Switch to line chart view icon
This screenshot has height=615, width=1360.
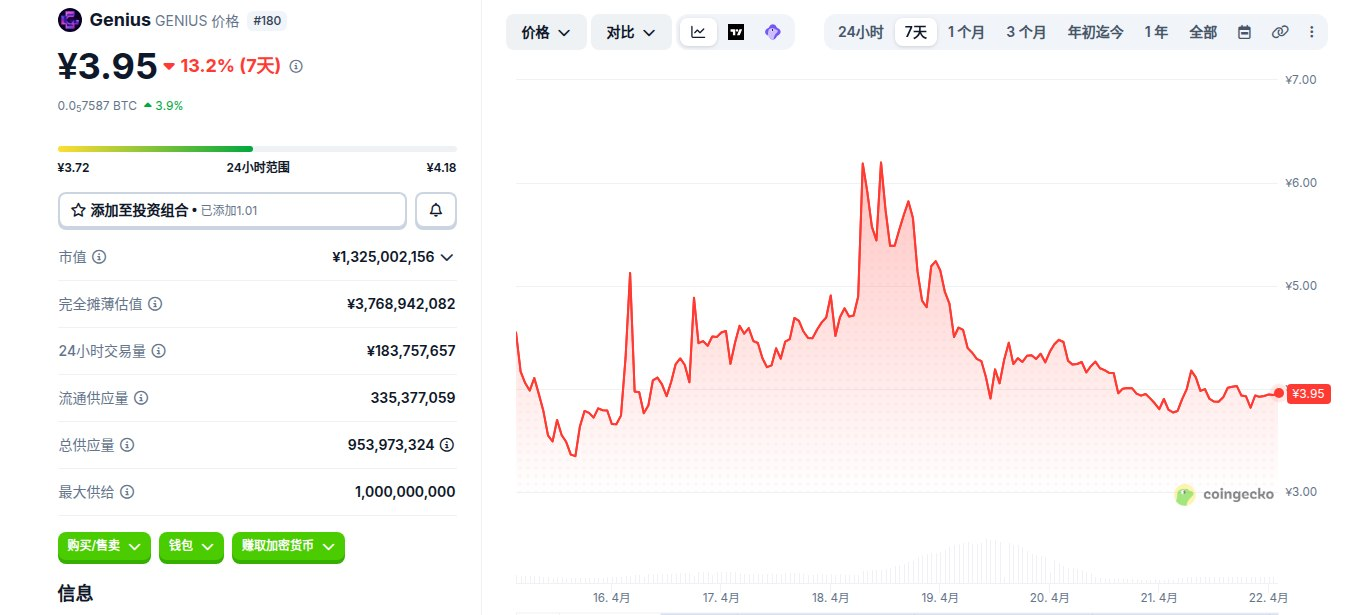pyautogui.click(x=698, y=32)
